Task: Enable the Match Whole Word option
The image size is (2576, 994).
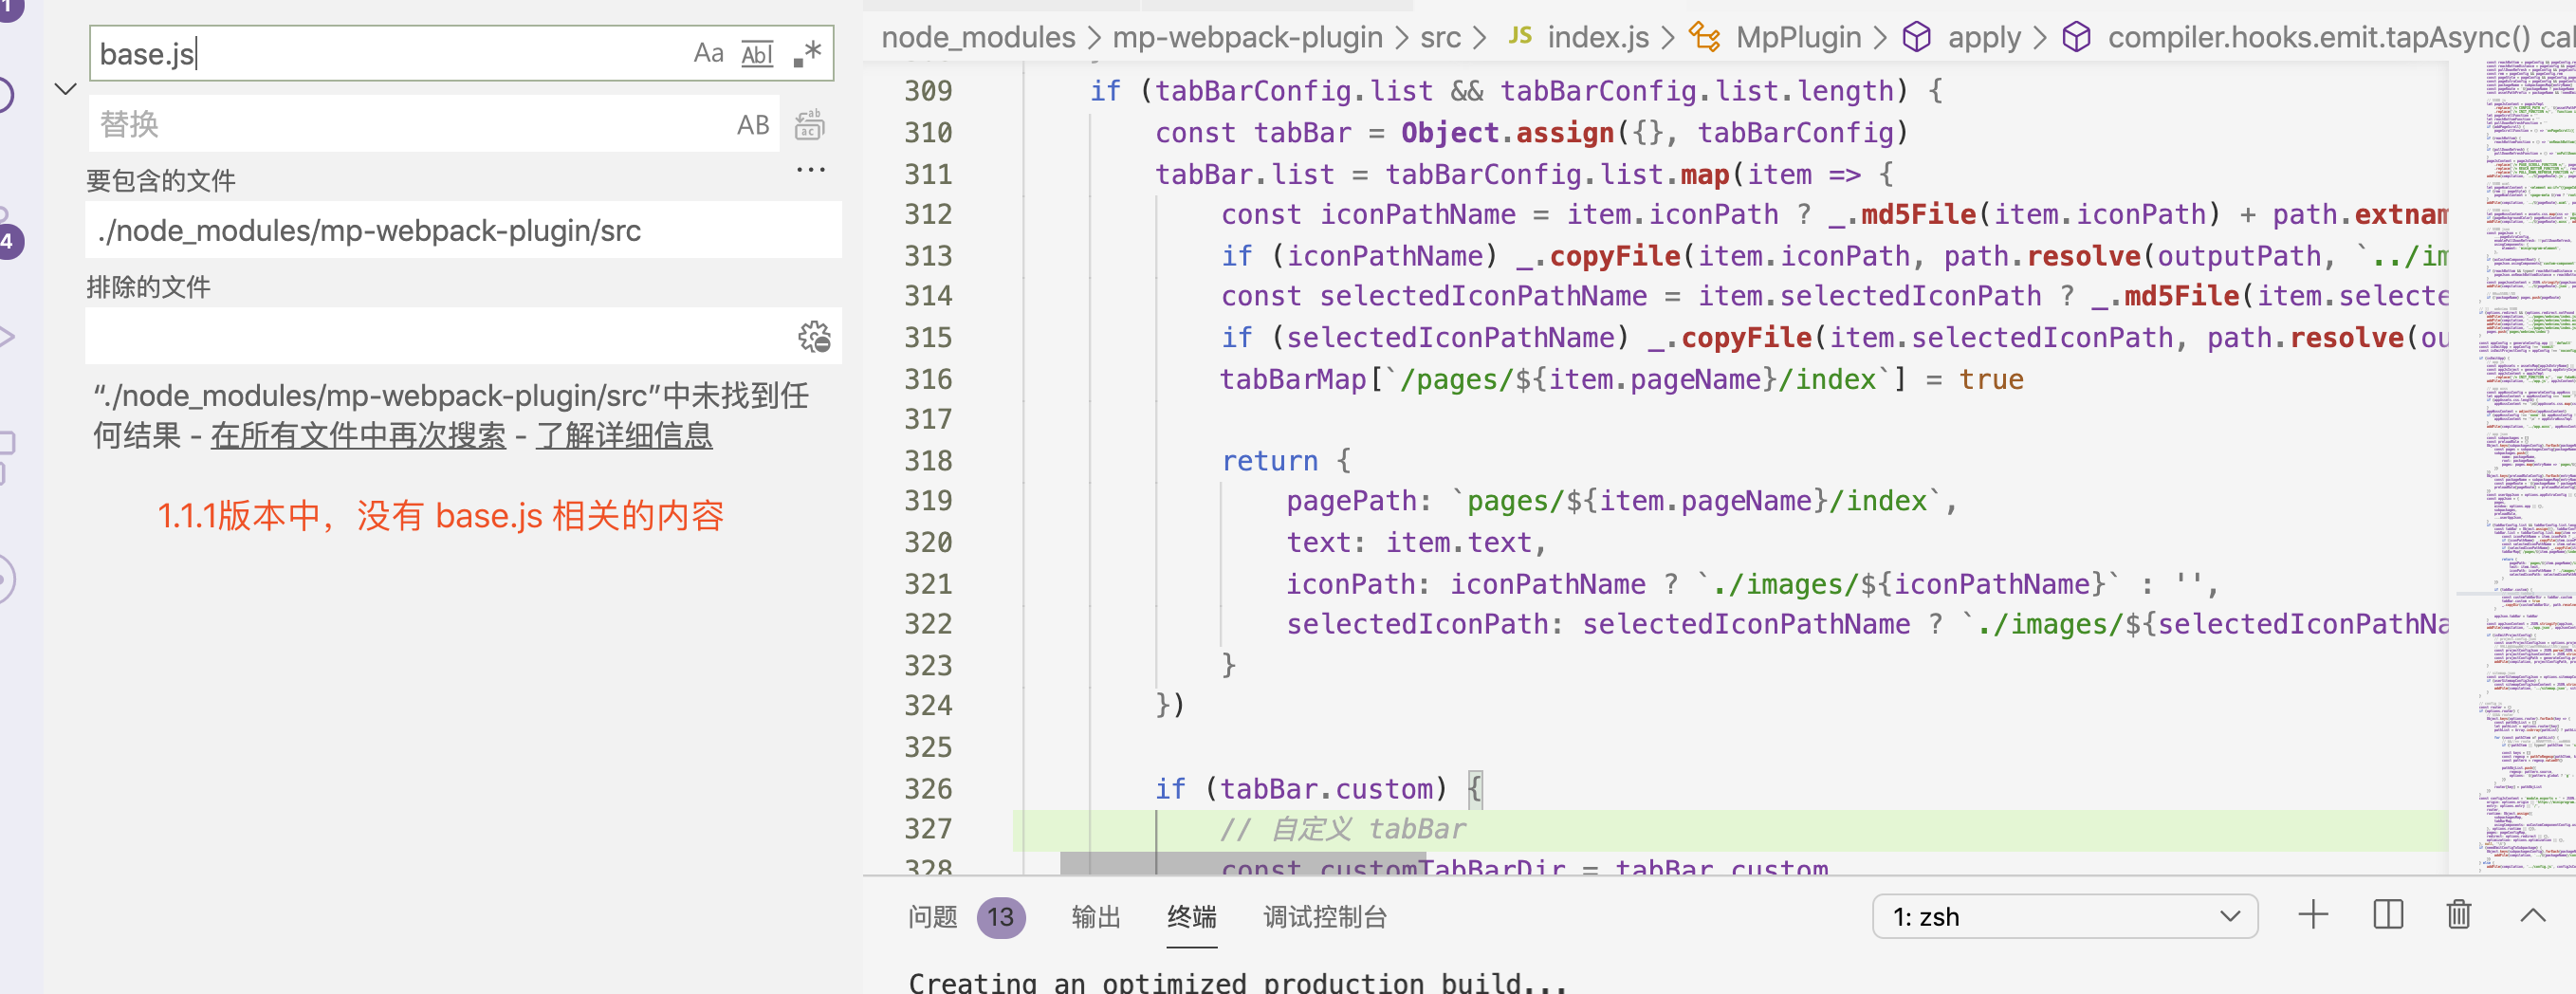Action: coord(757,53)
